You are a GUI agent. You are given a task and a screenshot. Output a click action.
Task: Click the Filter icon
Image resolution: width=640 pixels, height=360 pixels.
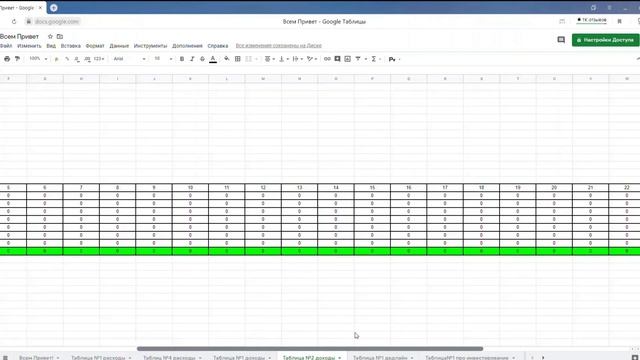click(x=358, y=59)
